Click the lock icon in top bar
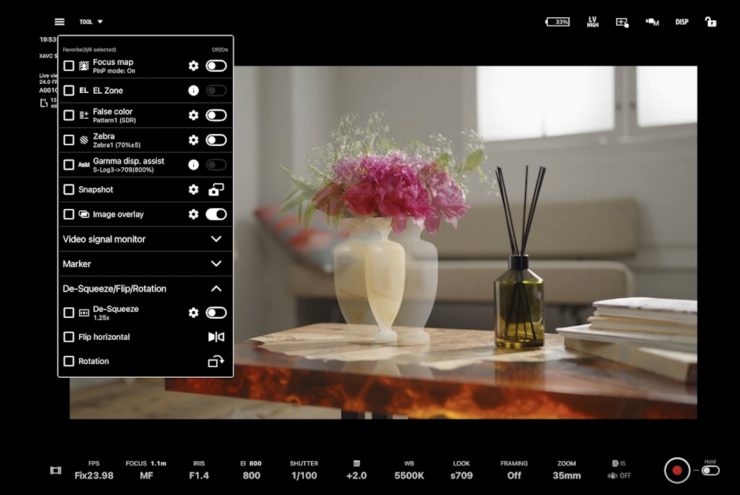The image size is (740, 495). (x=710, y=22)
